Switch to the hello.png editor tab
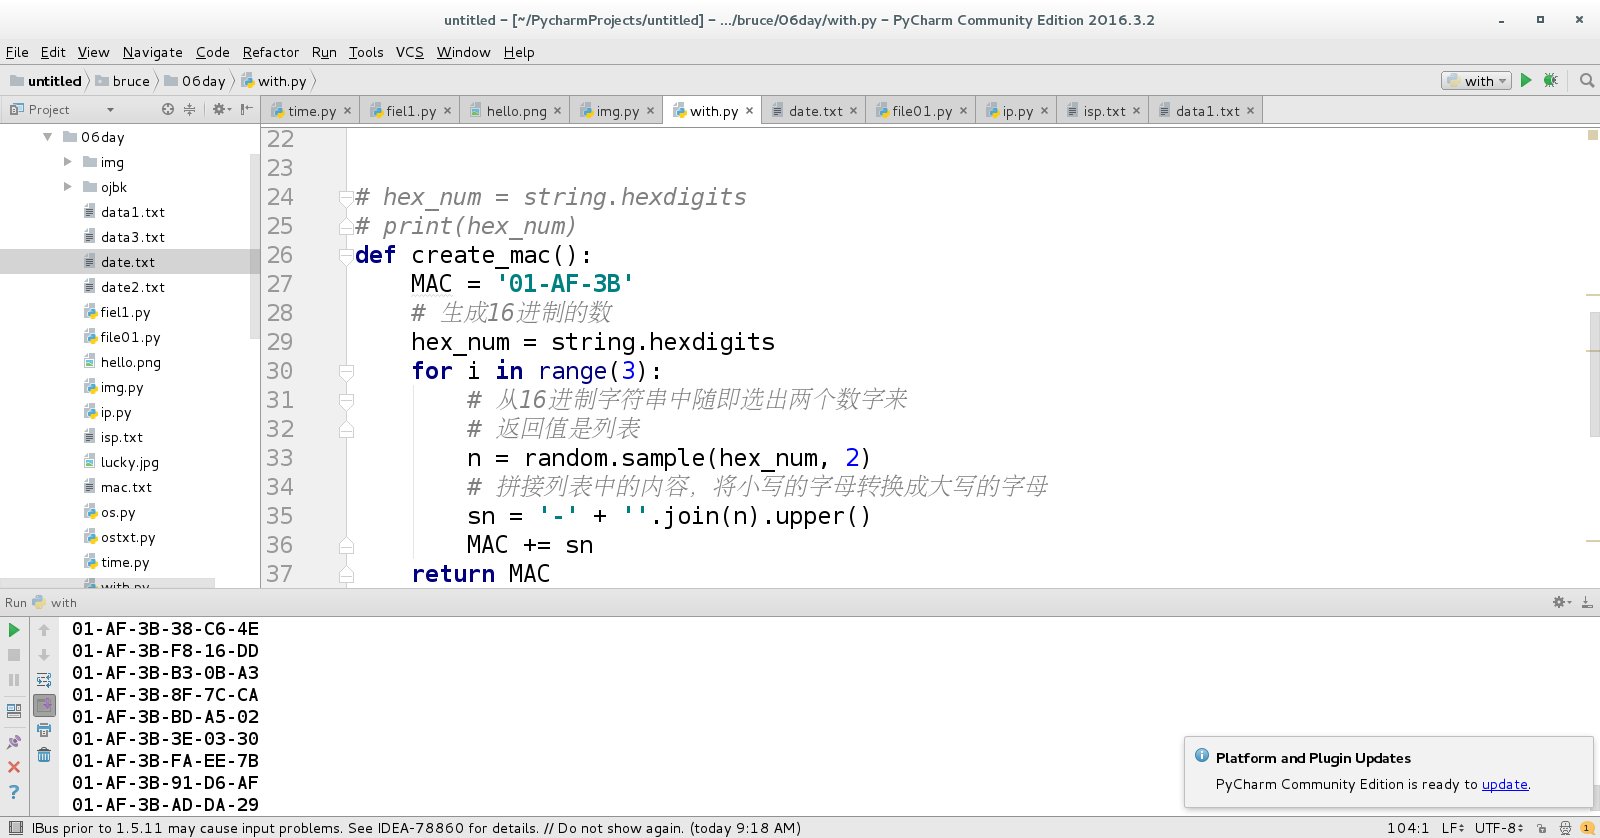This screenshot has width=1600, height=838. tap(516, 111)
